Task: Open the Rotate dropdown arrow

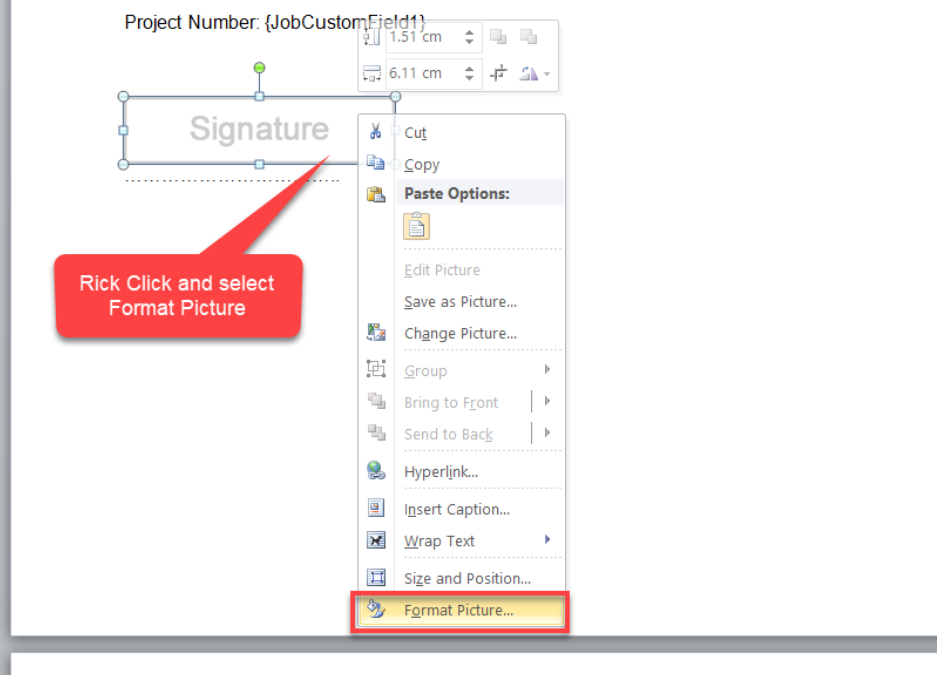Action: tap(547, 74)
